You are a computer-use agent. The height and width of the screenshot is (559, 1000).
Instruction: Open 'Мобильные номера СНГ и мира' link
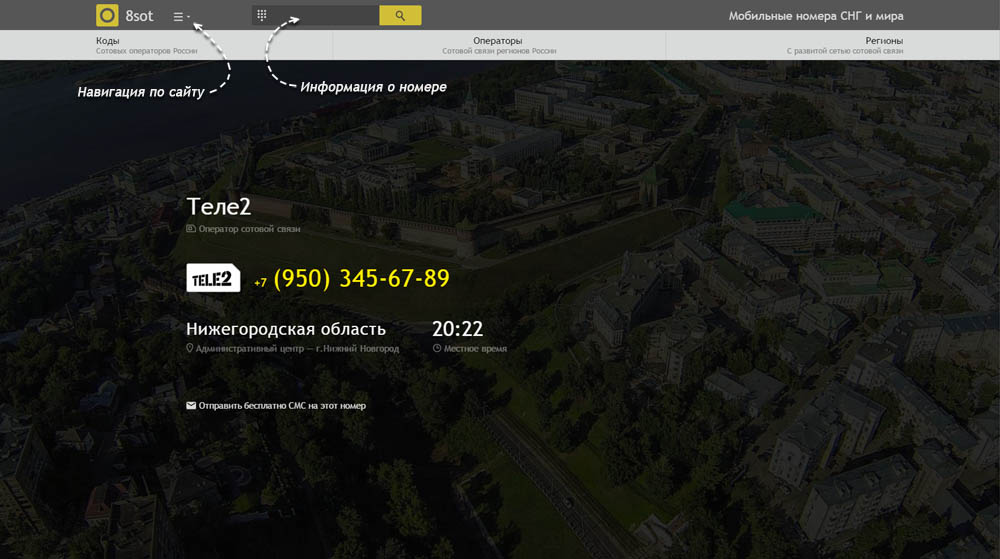click(x=816, y=16)
